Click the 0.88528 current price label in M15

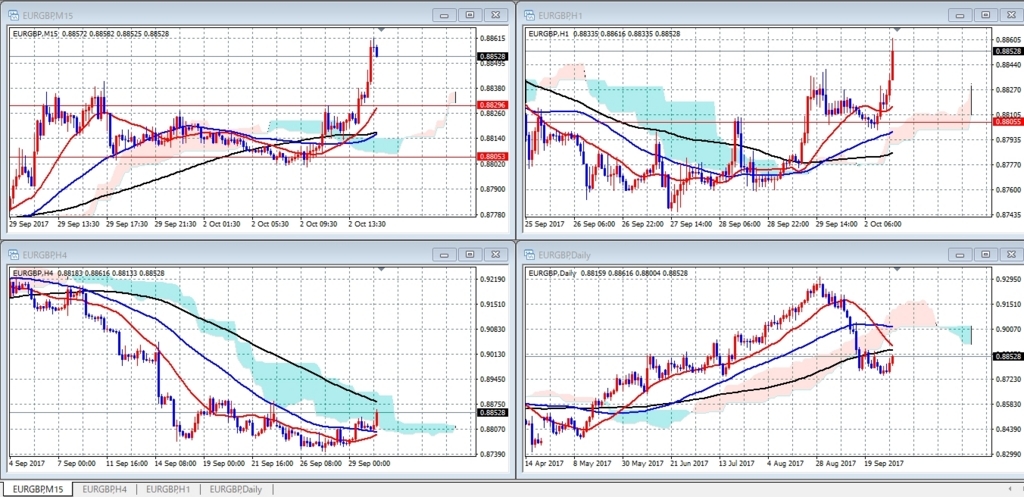[x=493, y=57]
